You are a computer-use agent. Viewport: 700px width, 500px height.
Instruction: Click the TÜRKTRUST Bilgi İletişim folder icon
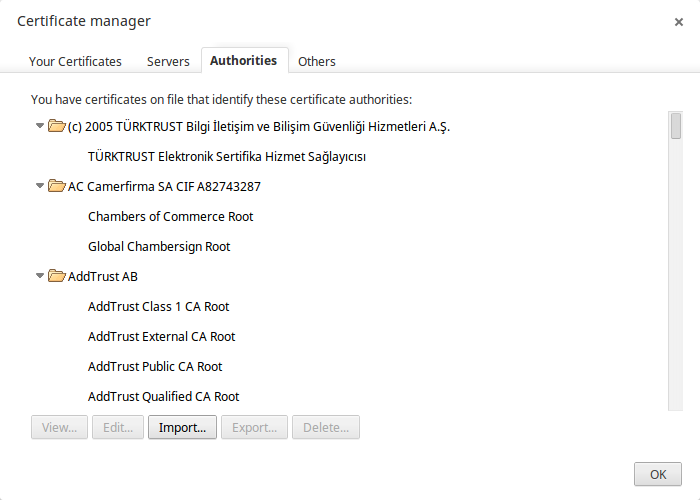tap(57, 126)
